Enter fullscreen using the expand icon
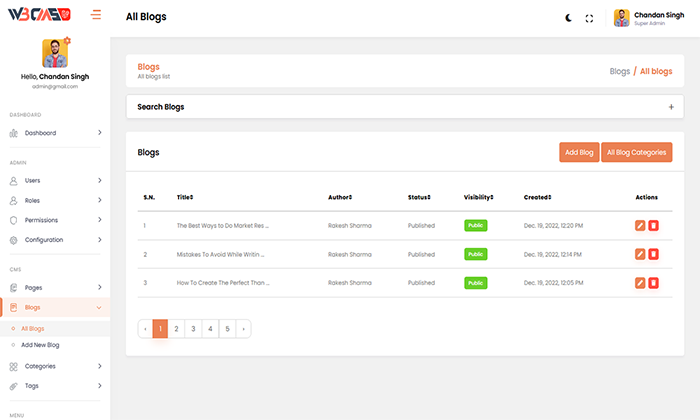This screenshot has width=700, height=420. coord(589,18)
